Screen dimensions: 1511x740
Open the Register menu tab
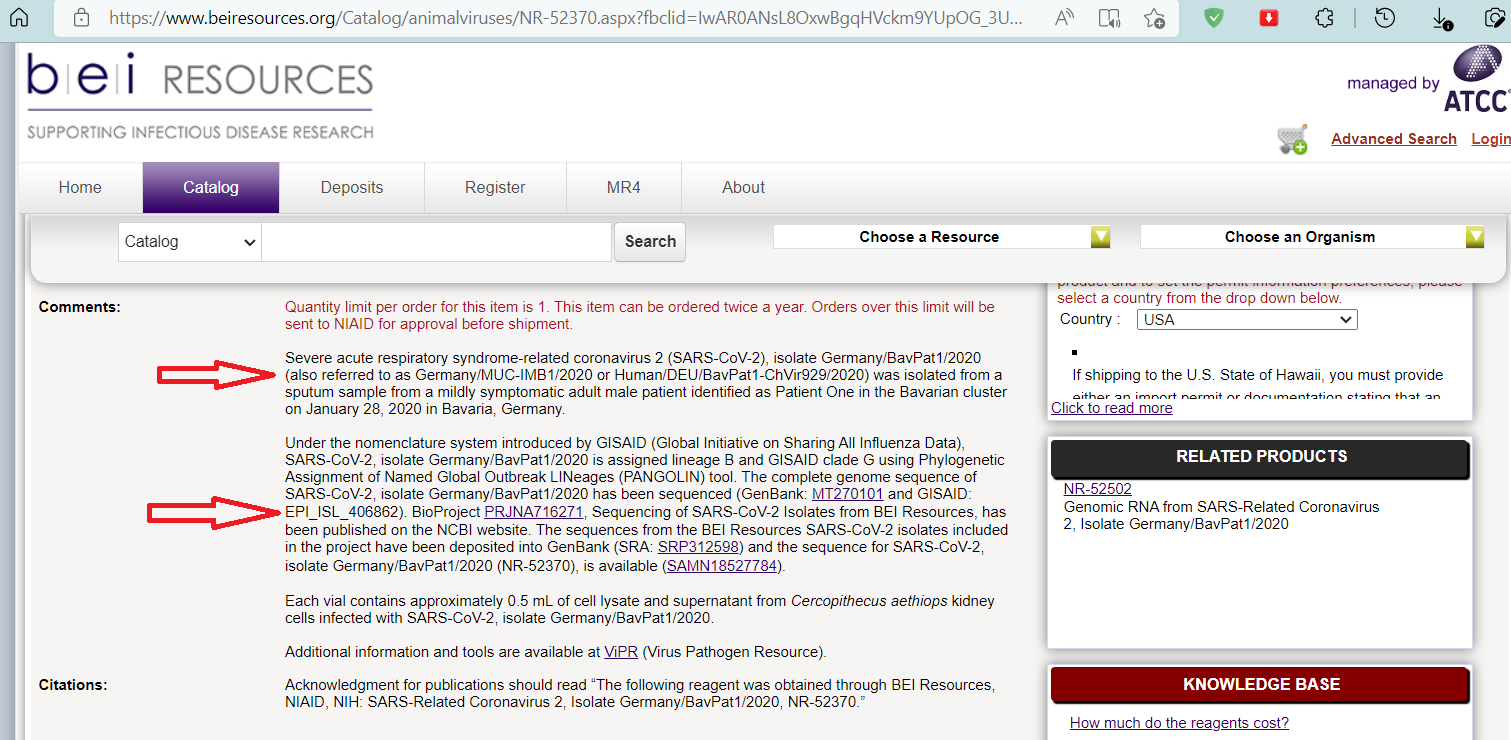tap(495, 187)
